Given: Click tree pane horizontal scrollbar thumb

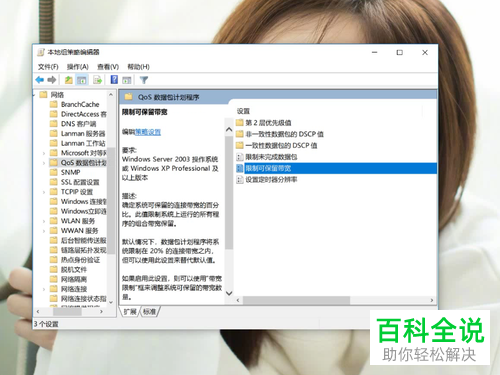Looking at the screenshot, I should [x=67, y=312].
